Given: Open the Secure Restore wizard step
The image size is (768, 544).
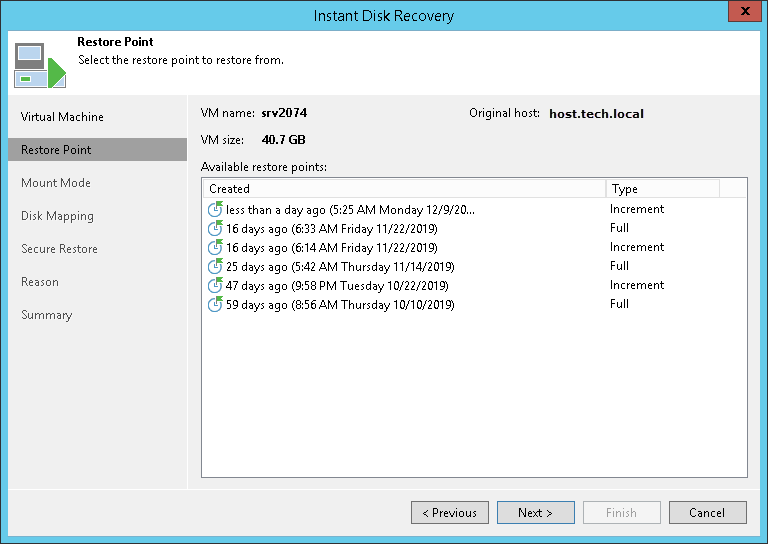Looking at the screenshot, I should click(x=59, y=249).
